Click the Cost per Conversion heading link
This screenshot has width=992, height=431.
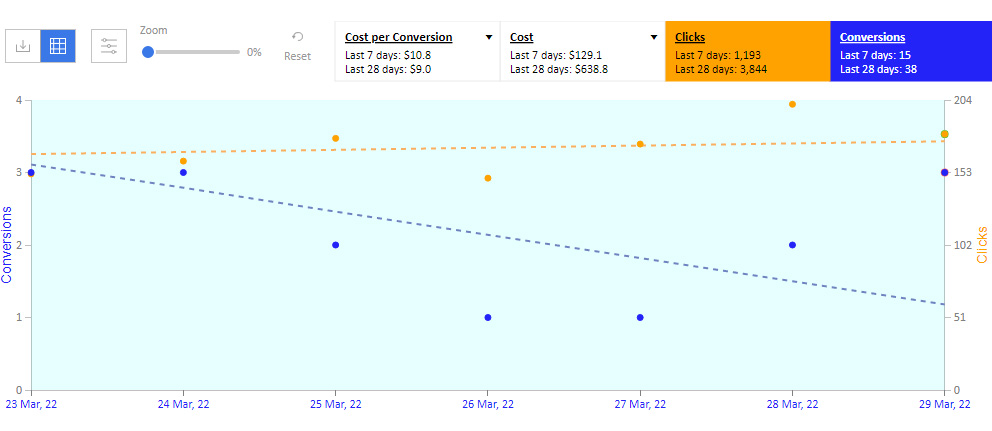[399, 37]
